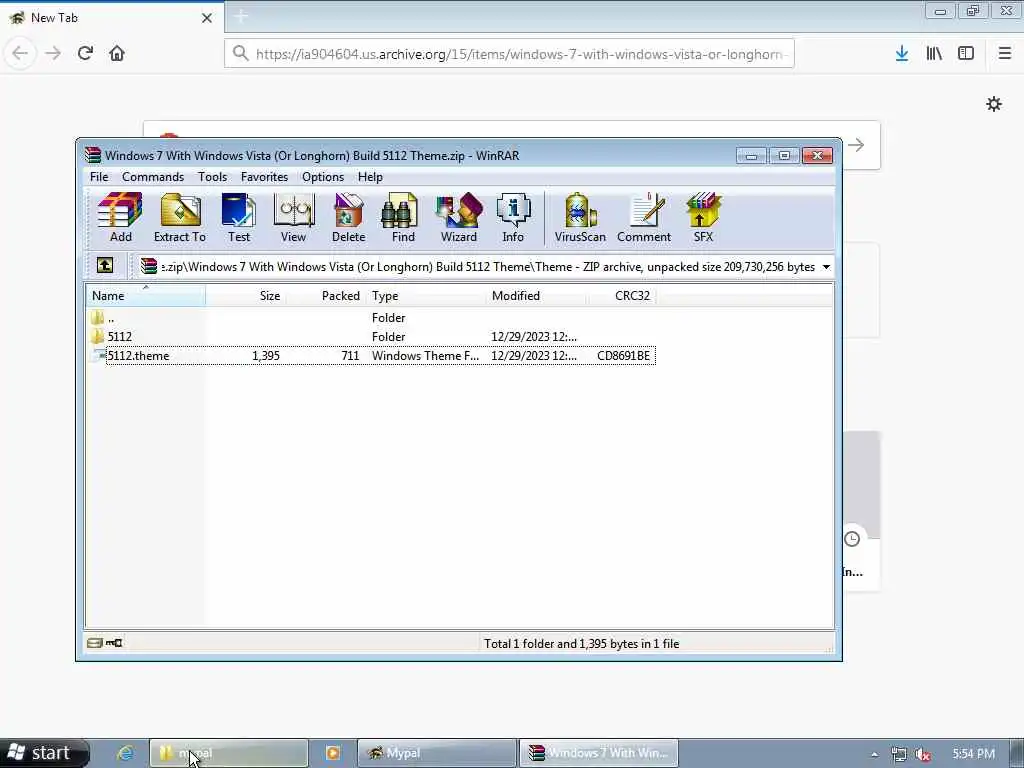
Task: Click the browser URL address bar
Action: (x=509, y=54)
